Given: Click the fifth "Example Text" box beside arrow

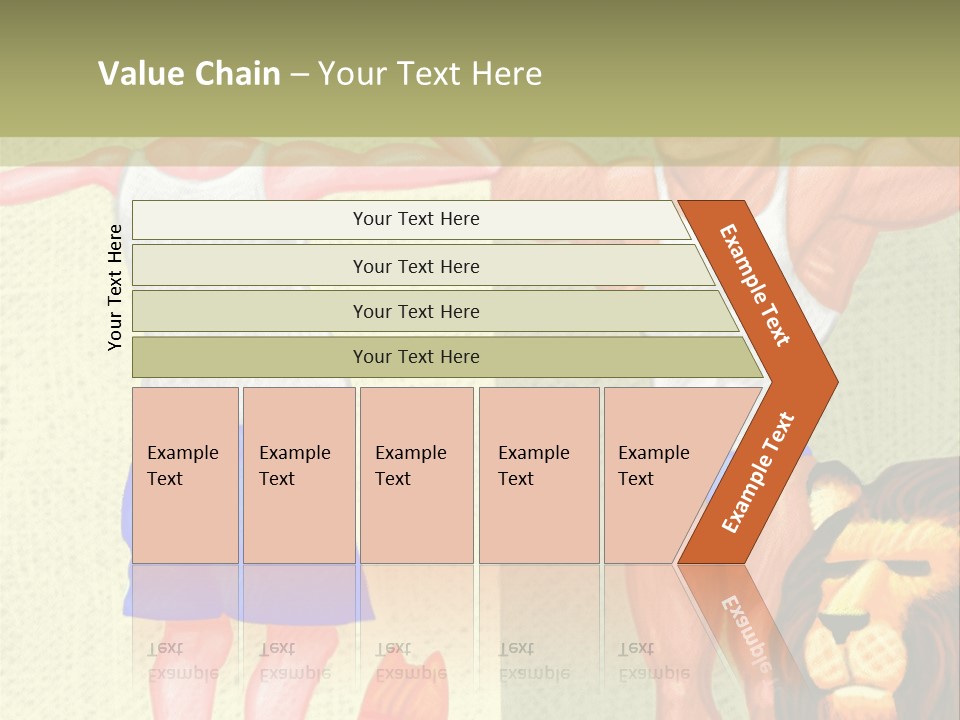Looking at the screenshot, I should pos(660,475).
